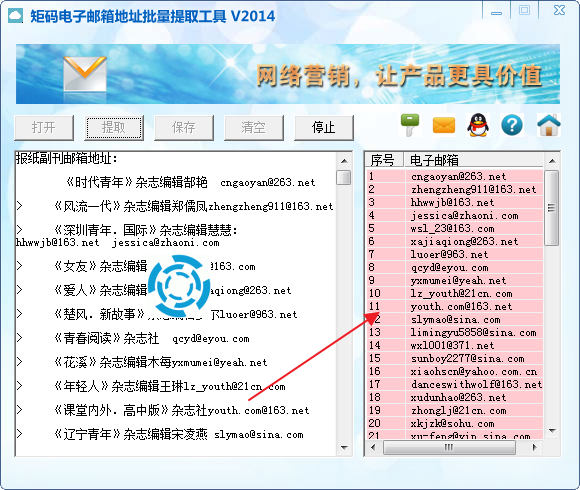580x490 pixels.
Task: Click the 《辽宁青年》 line in text pane
Action: [179, 435]
